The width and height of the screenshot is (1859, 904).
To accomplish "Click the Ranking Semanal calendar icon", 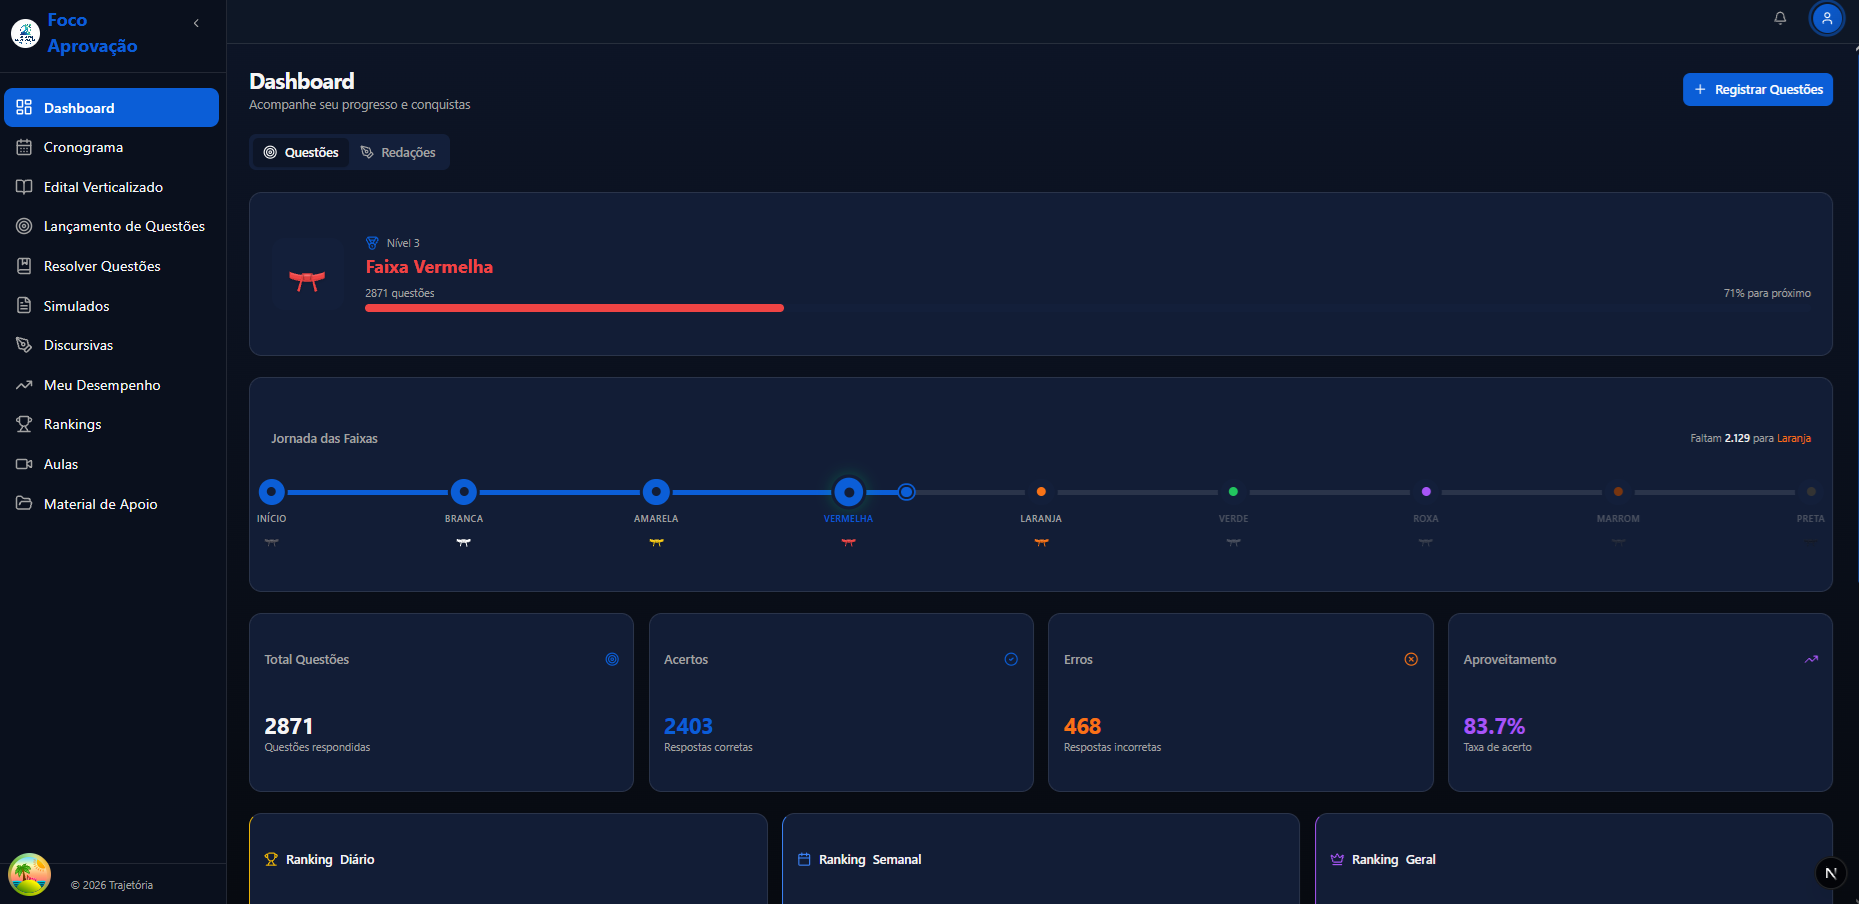I will point(804,859).
